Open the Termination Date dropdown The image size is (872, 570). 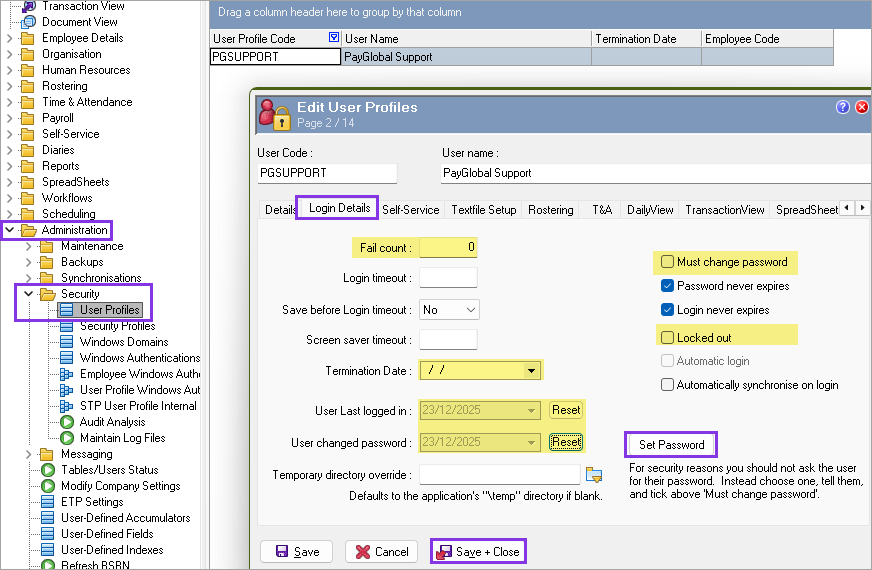(x=530, y=371)
